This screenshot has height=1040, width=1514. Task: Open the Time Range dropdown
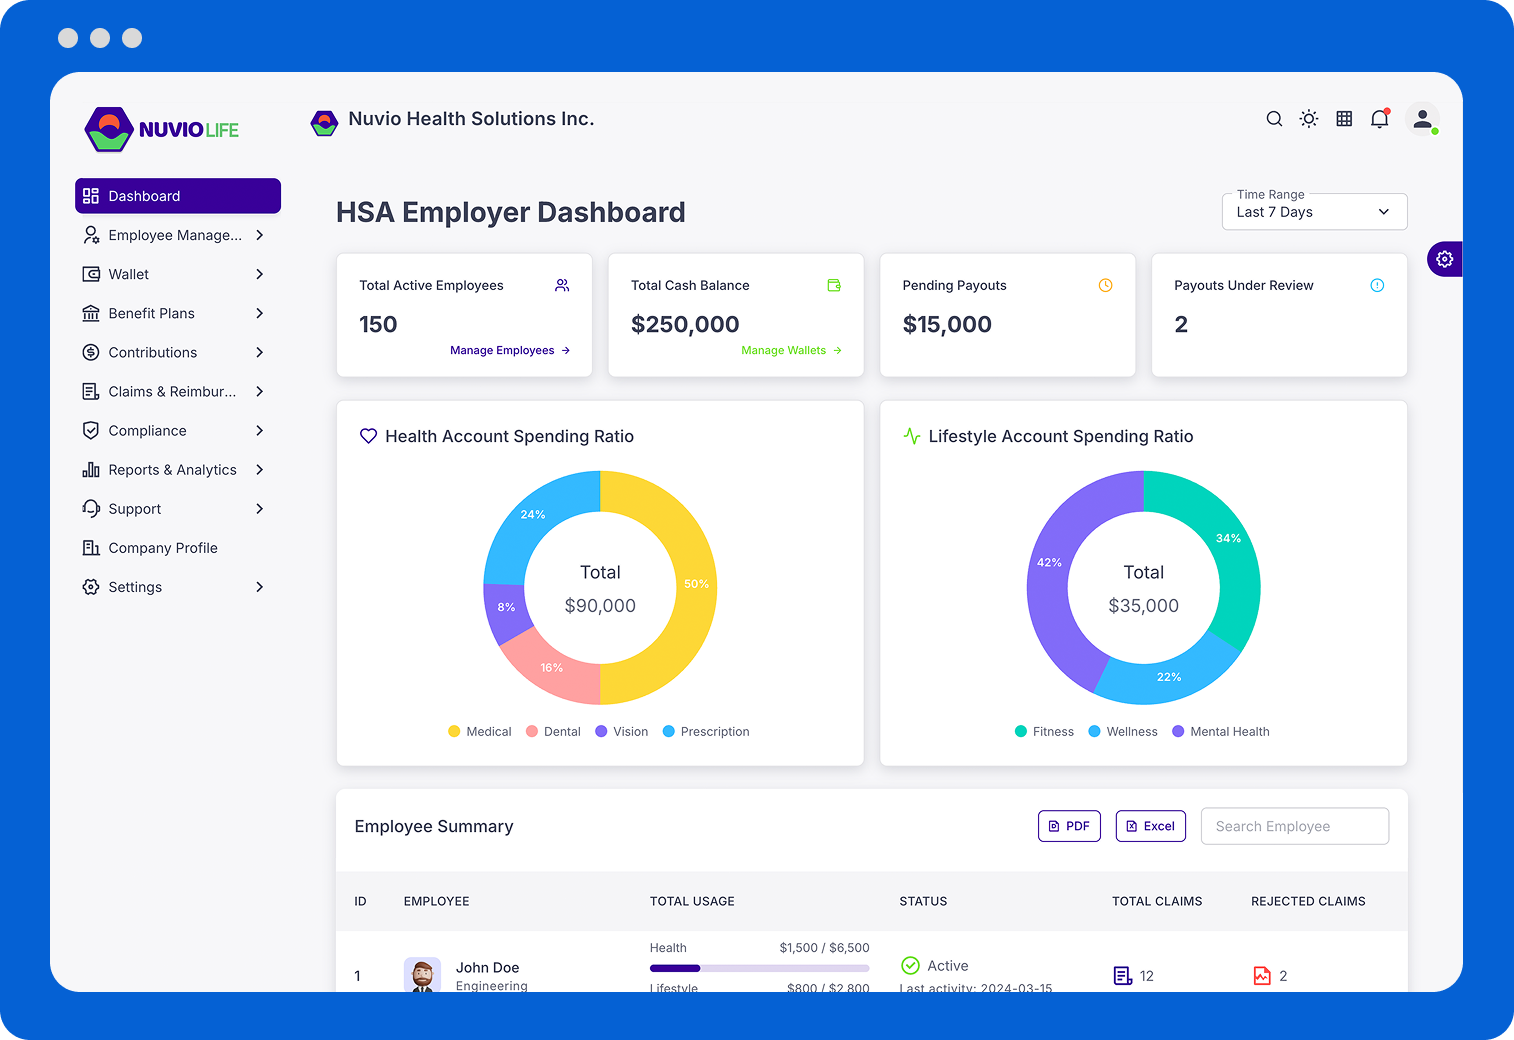tap(1314, 212)
